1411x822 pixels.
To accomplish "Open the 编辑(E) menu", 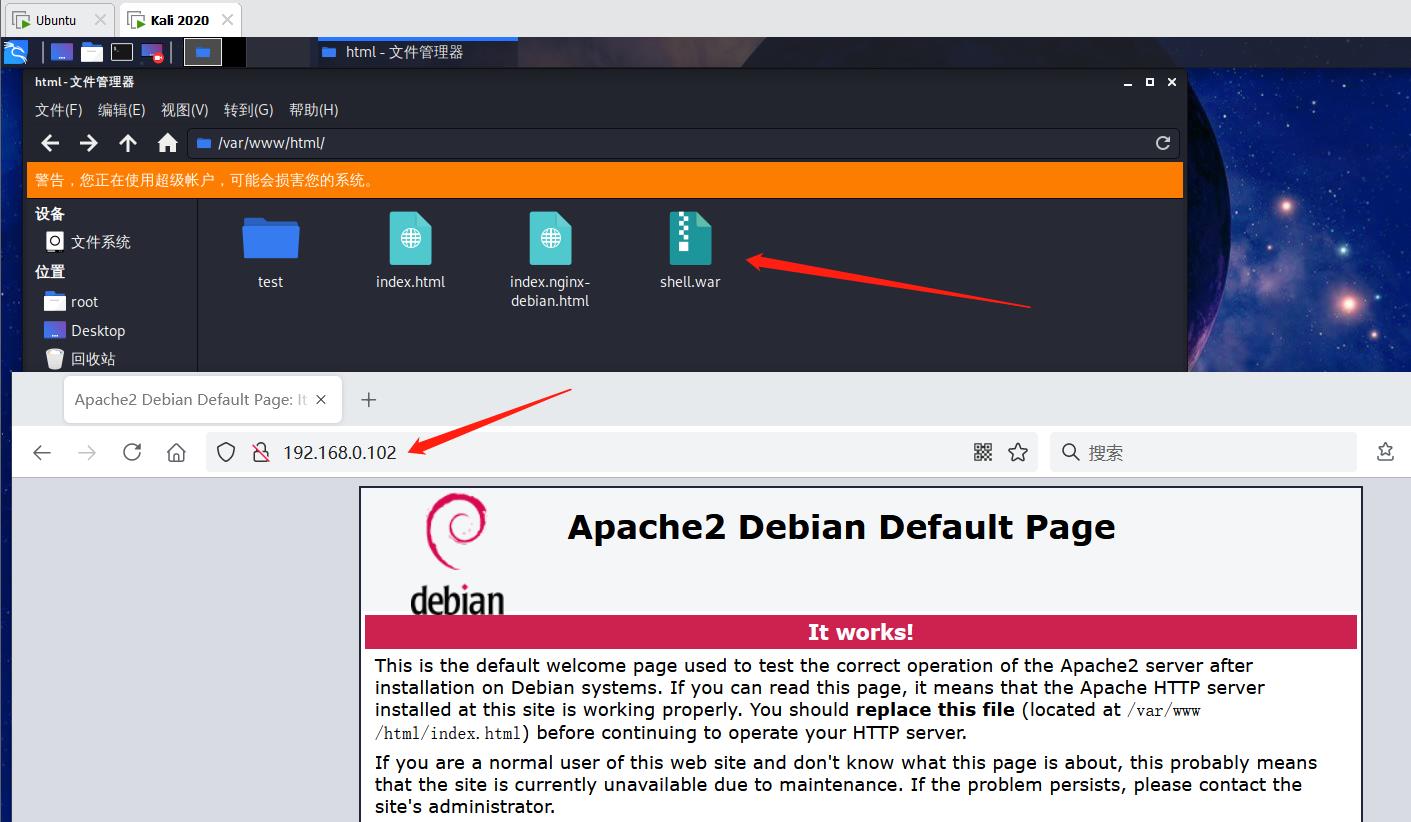I will (122, 110).
